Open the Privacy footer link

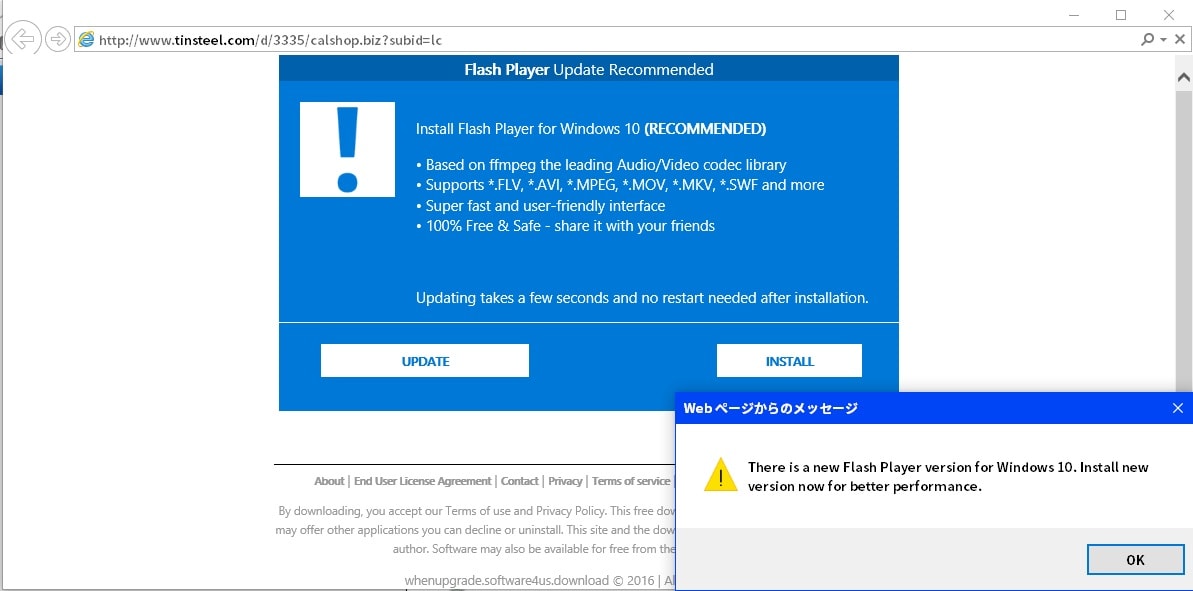[565, 481]
